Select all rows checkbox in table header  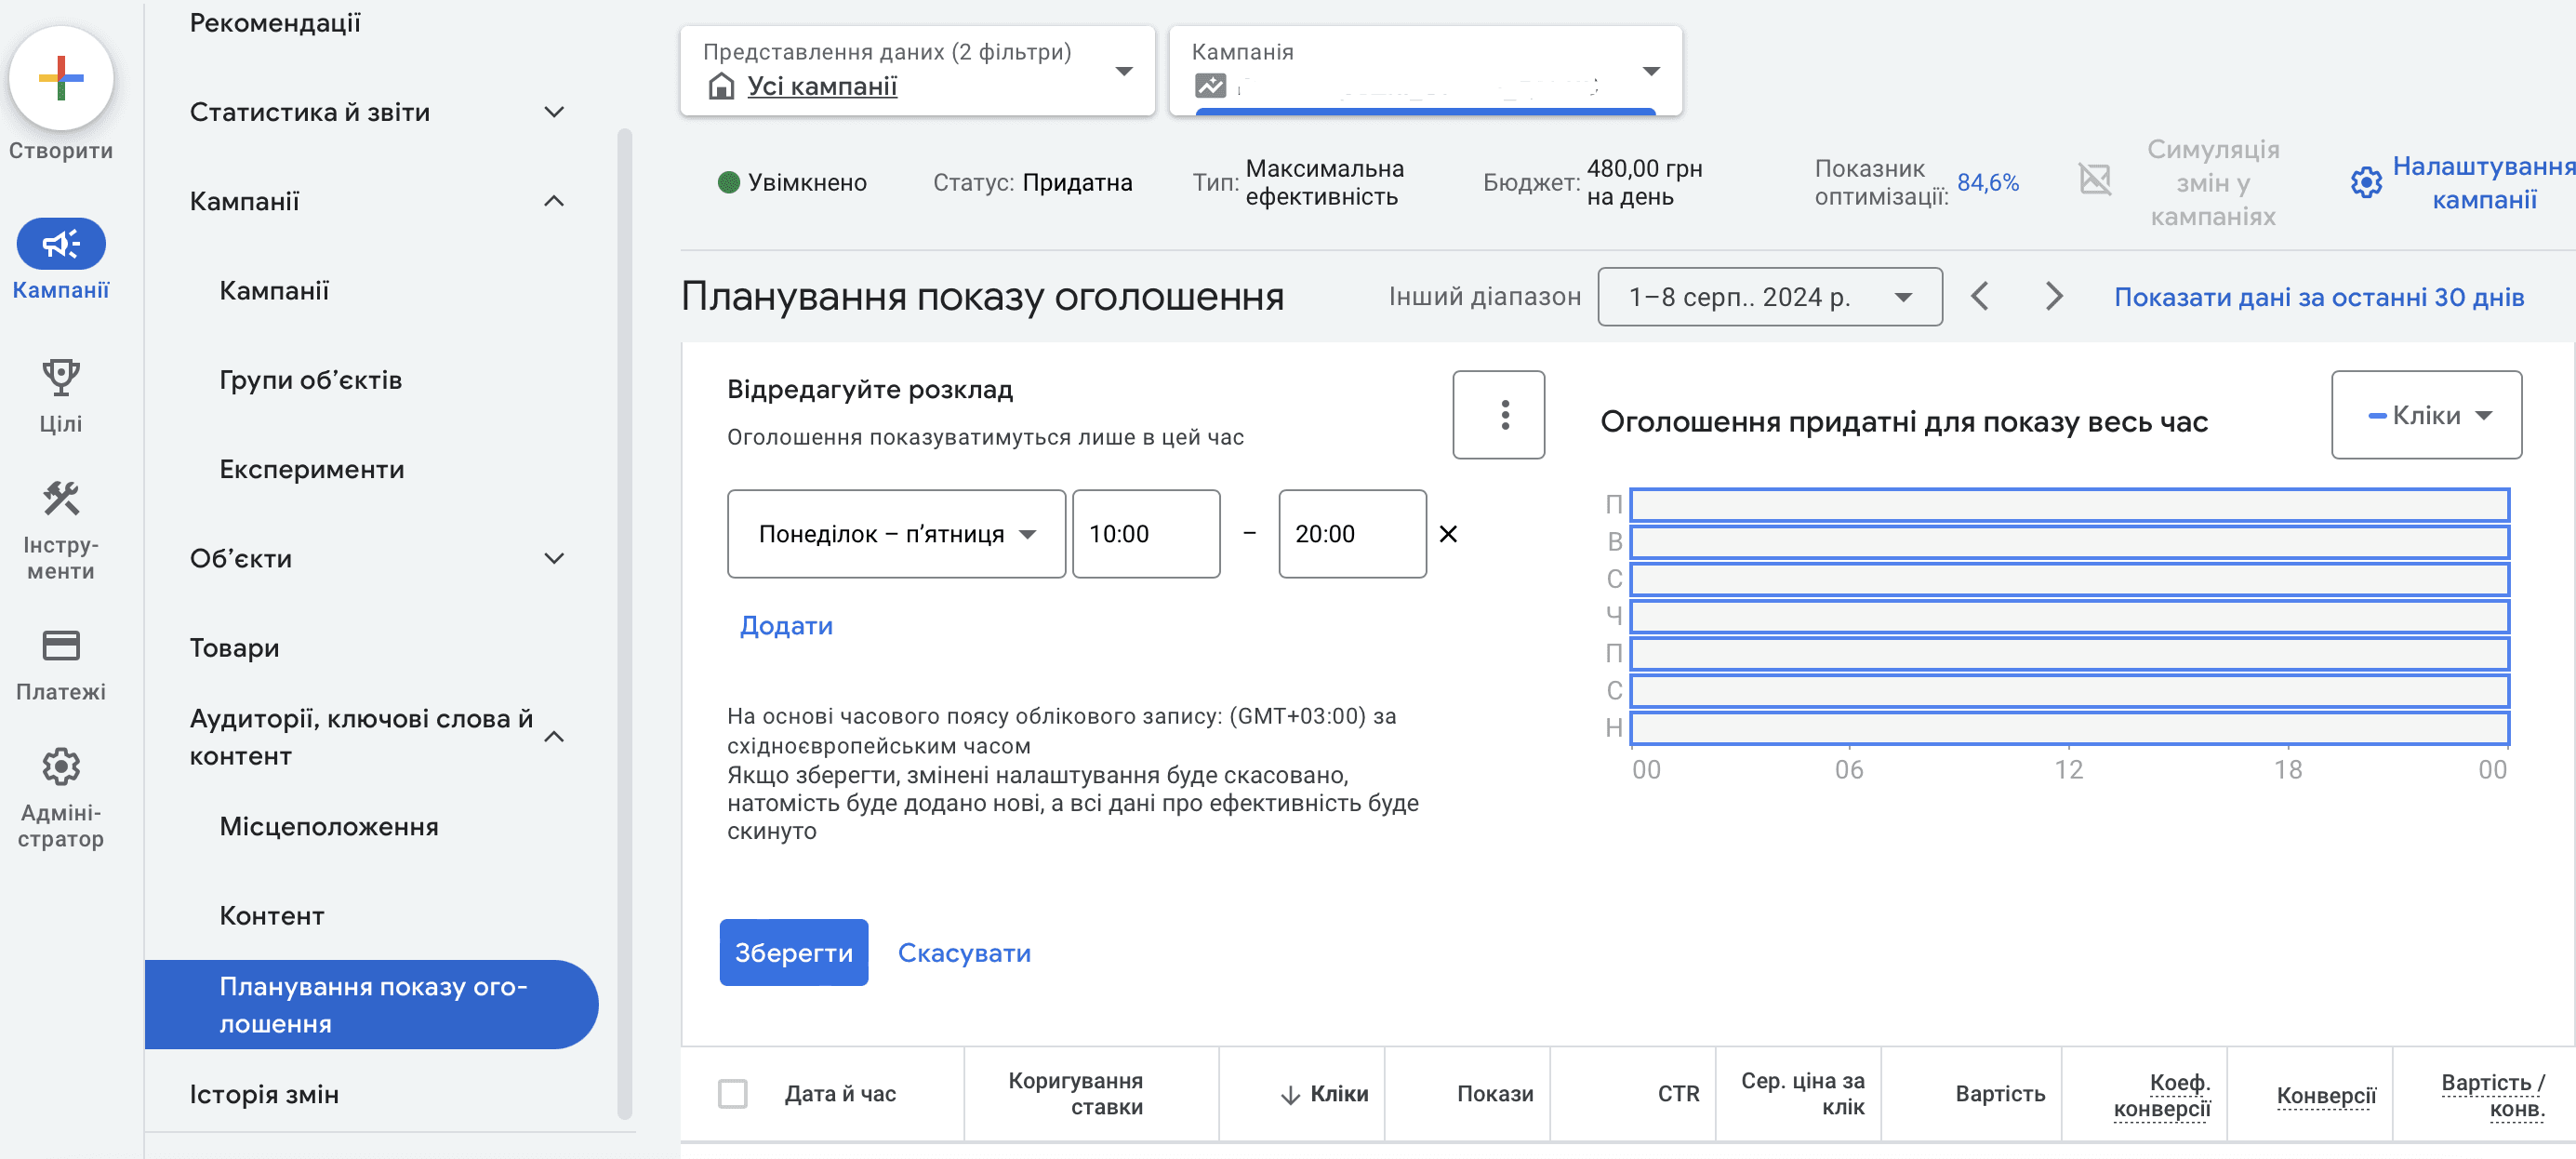point(733,1094)
